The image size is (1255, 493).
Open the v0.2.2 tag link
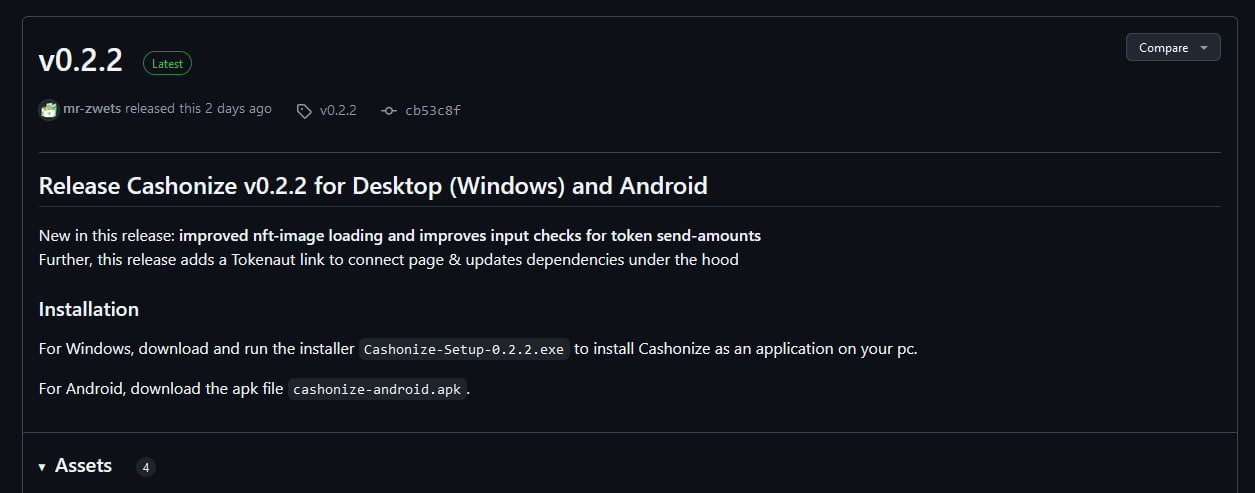pyautogui.click(x=338, y=110)
